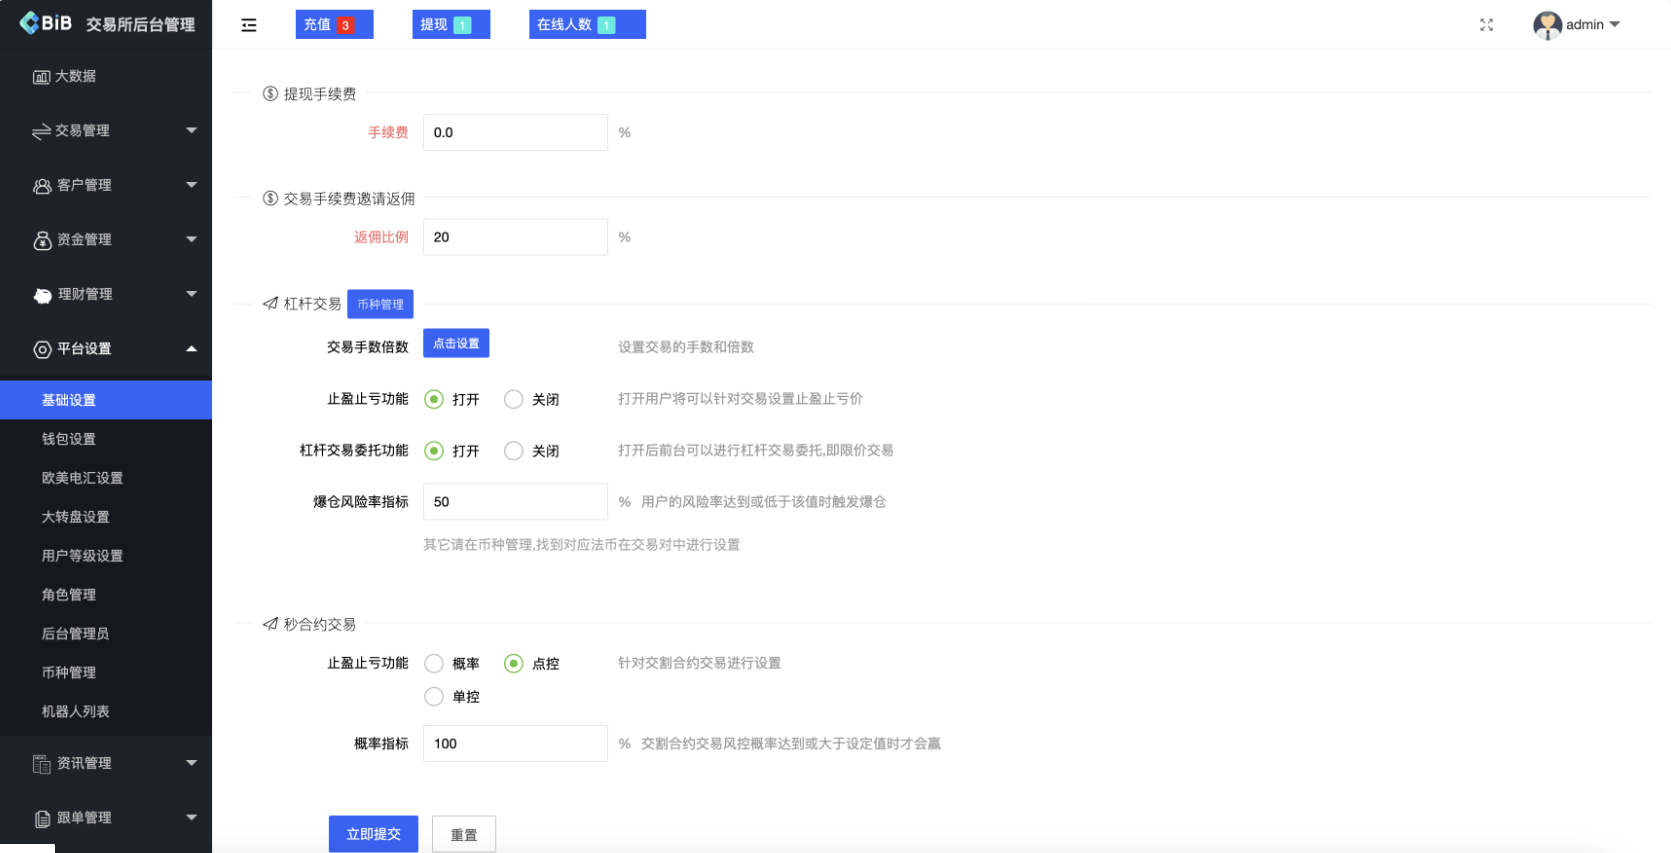Choose the 点控 radio option
Image resolution: width=1671 pixels, height=853 pixels.
514,663
